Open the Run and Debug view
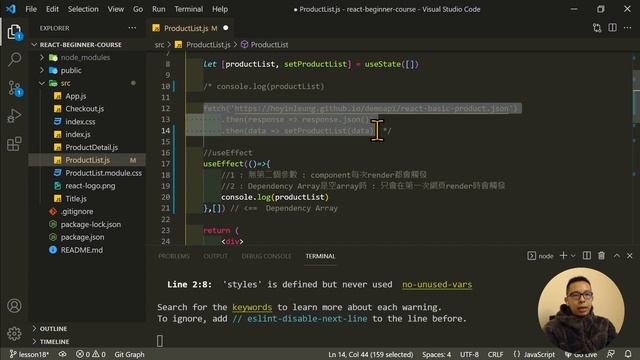 (14, 116)
